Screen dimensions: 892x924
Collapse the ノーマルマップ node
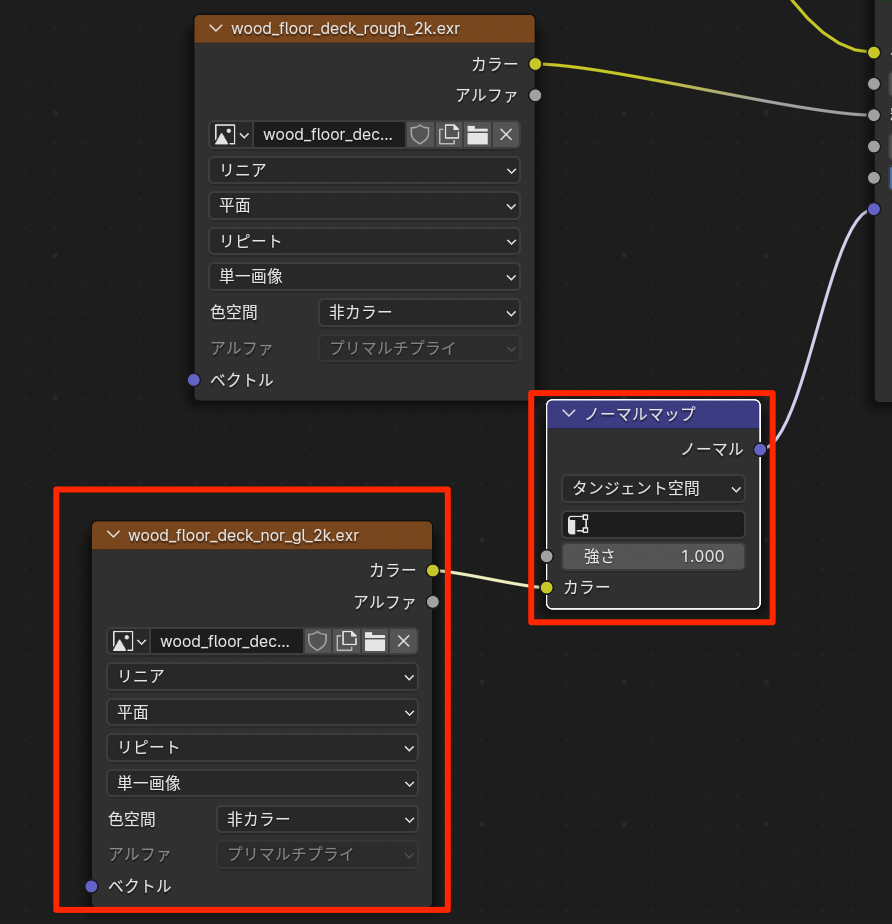pos(569,413)
